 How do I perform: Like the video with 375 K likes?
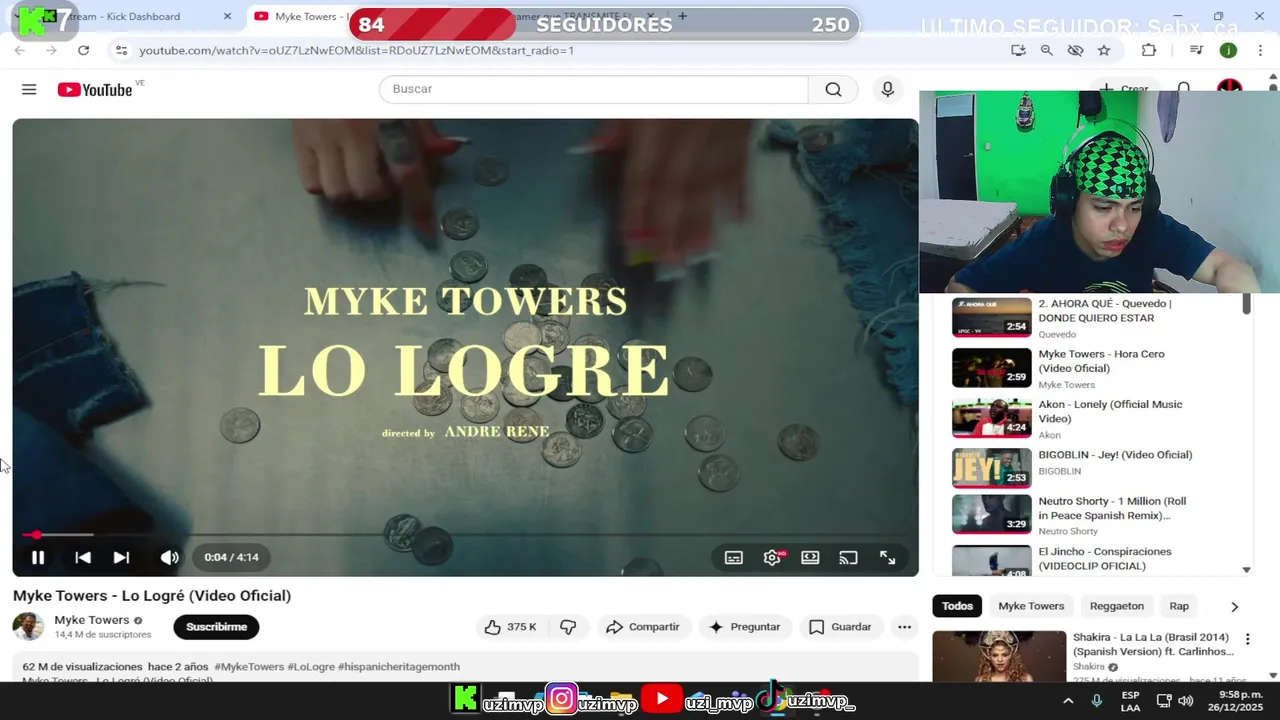(511, 627)
